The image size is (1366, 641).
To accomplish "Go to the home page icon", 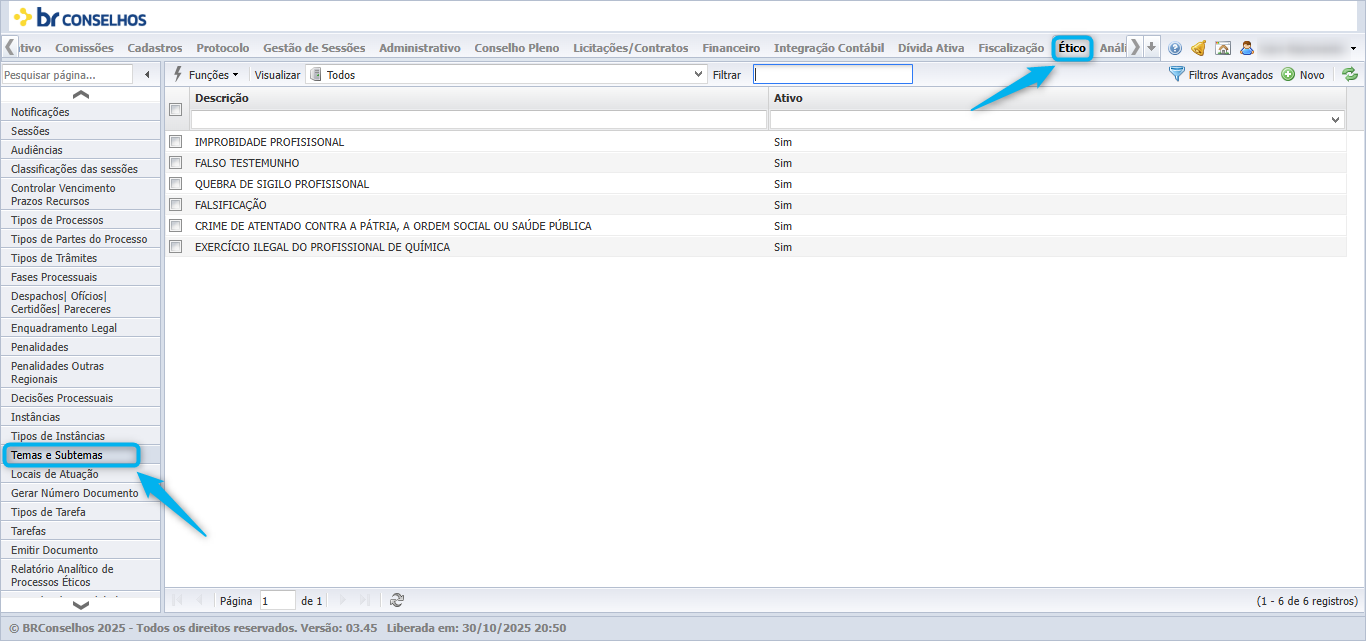I will (x=1222, y=48).
